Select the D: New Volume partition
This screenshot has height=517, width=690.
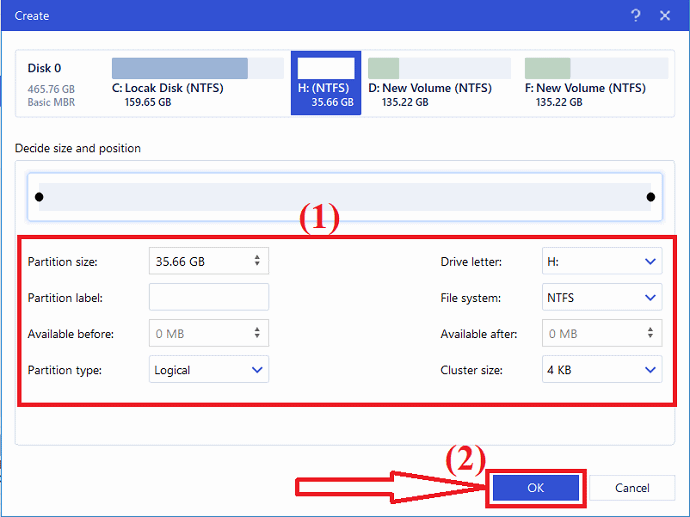pyautogui.click(x=439, y=83)
